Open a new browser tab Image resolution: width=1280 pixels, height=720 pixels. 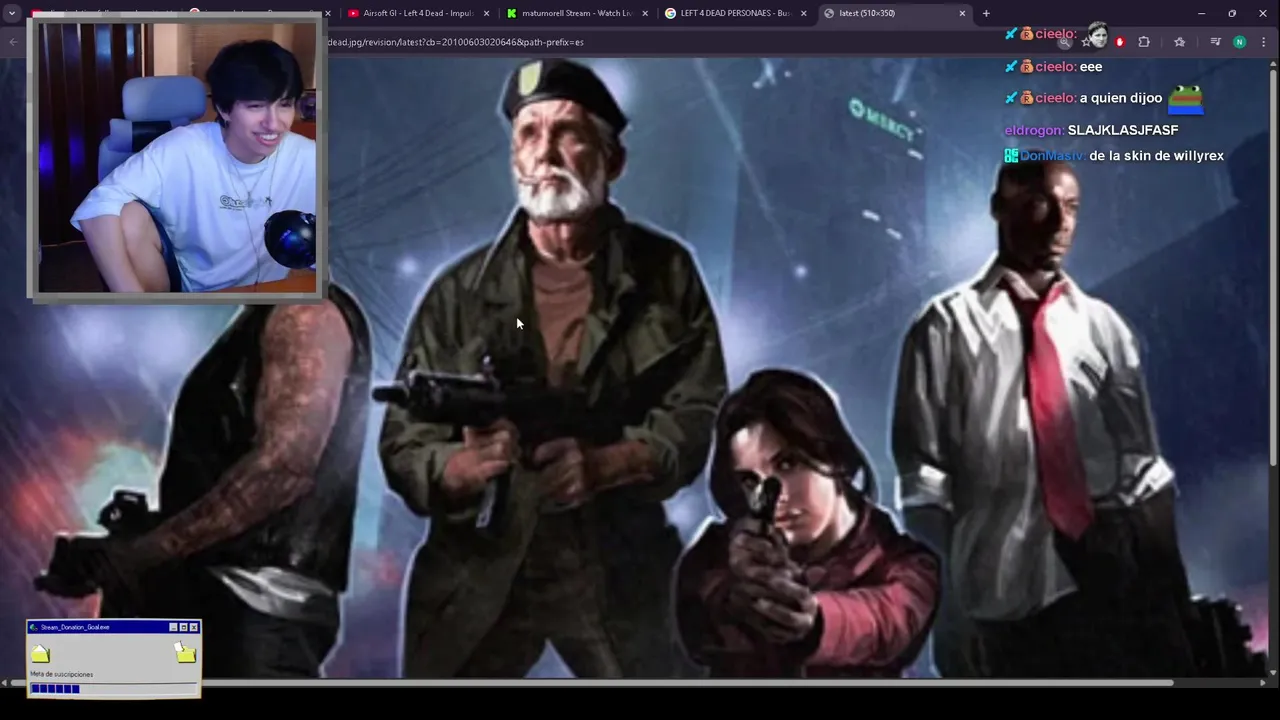986,13
